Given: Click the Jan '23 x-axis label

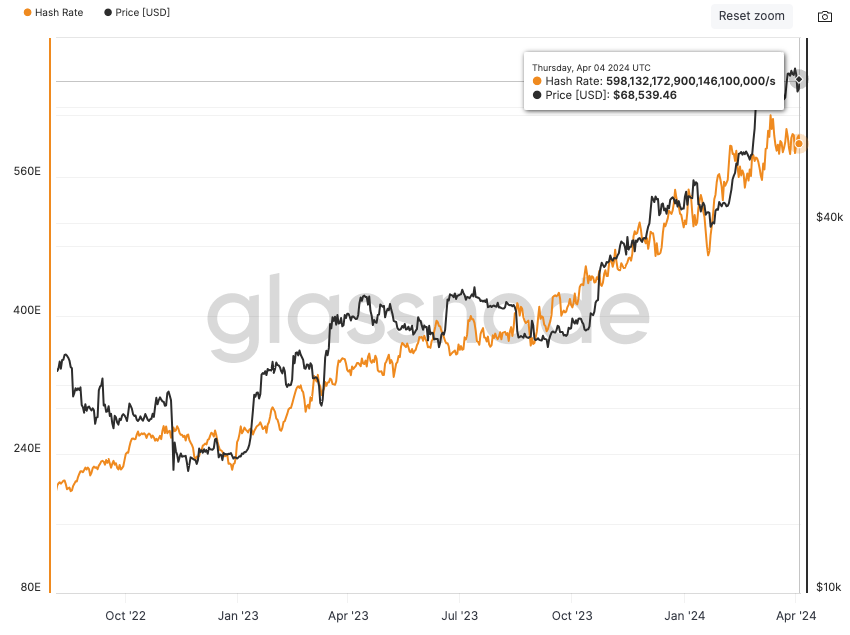Looking at the screenshot, I should (238, 616).
